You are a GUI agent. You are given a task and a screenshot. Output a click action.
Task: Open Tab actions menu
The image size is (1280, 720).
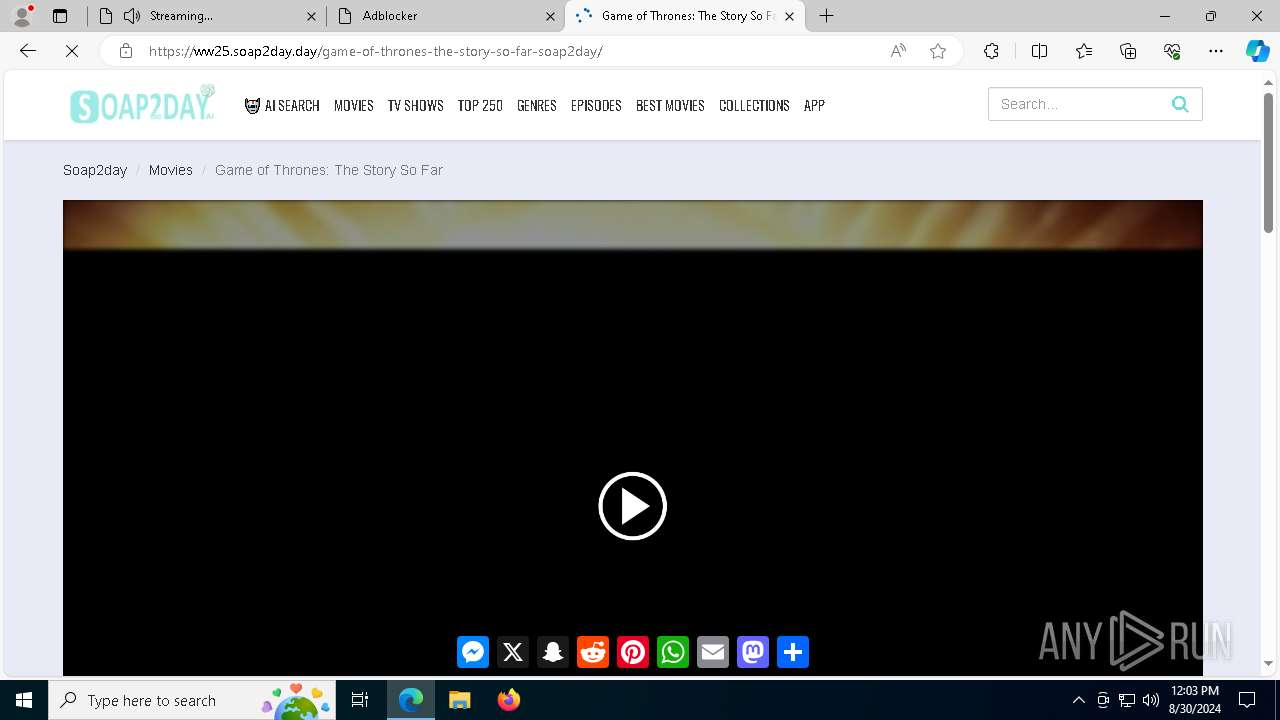tap(60, 16)
